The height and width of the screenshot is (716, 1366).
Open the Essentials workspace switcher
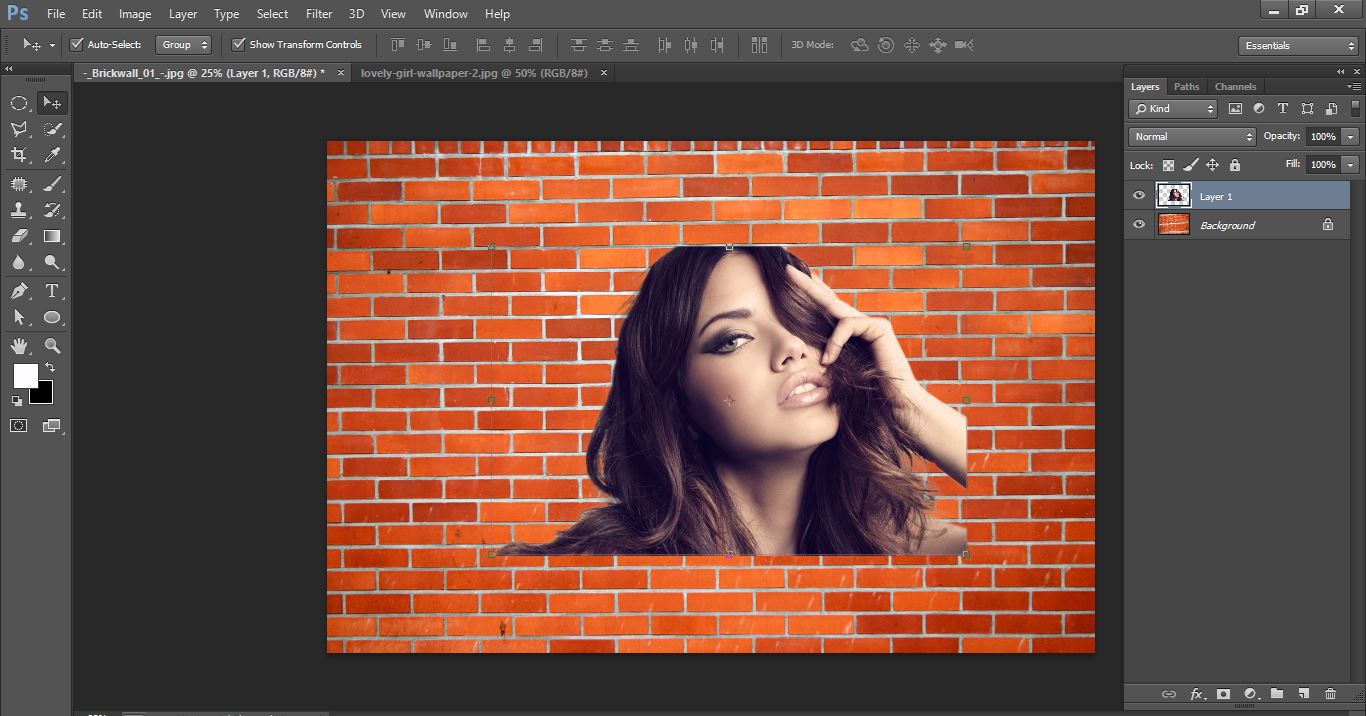(x=1297, y=45)
